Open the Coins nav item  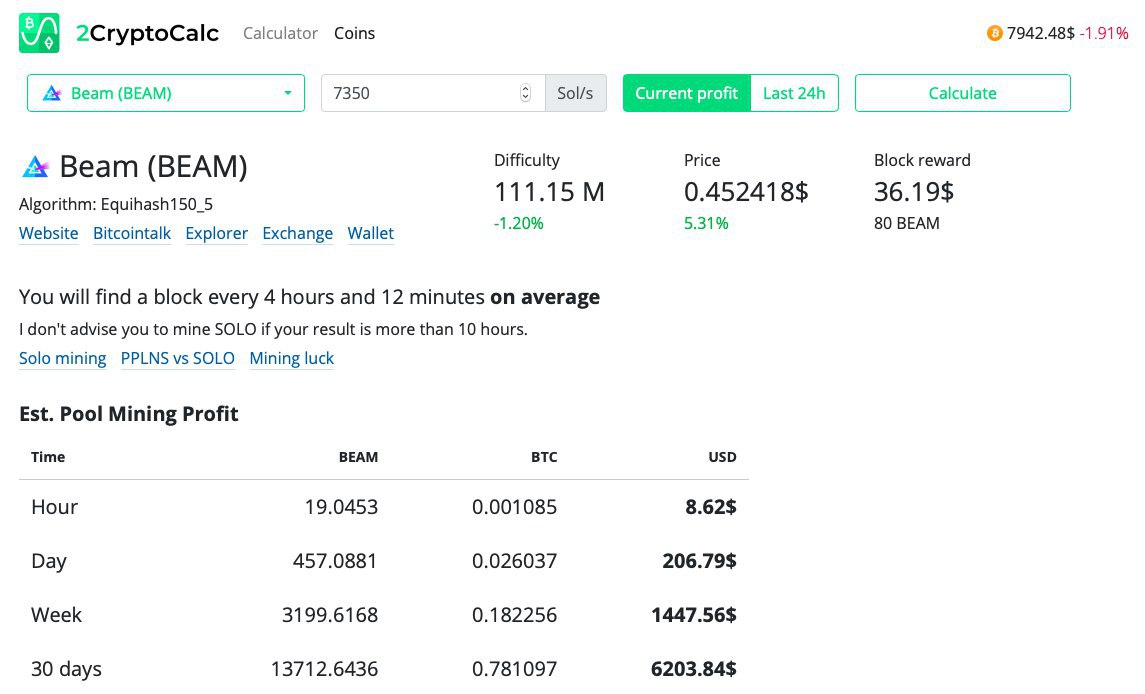(354, 33)
